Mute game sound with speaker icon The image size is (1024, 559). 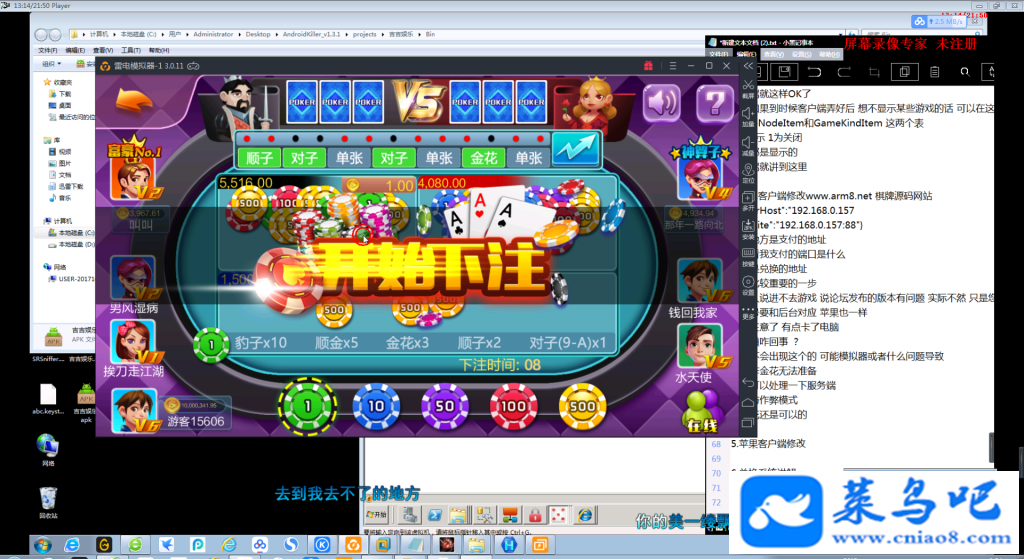tap(662, 103)
